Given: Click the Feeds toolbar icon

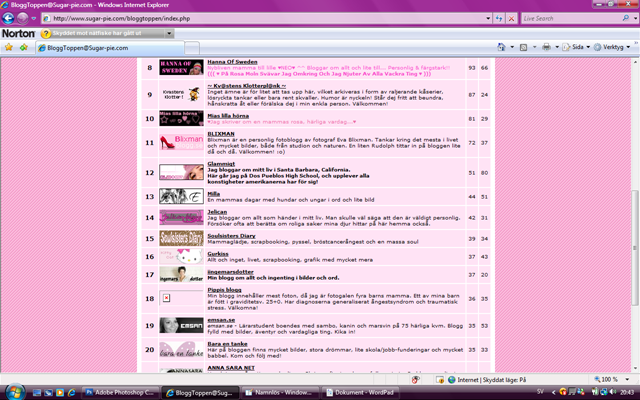Looking at the screenshot, I should coord(523,47).
